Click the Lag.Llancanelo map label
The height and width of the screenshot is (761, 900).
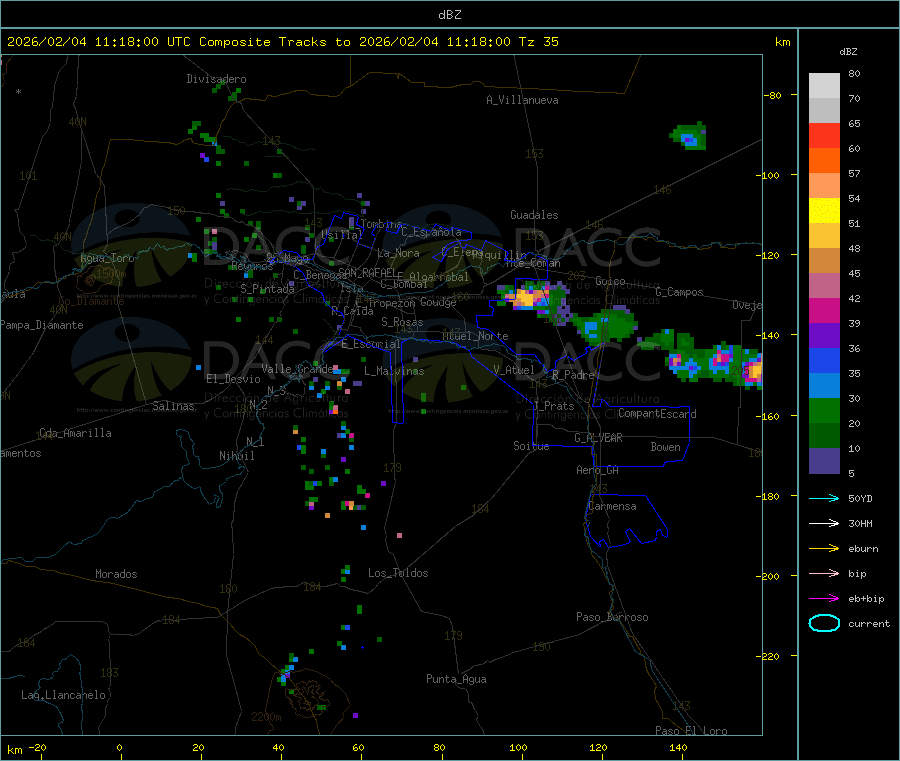point(63,695)
